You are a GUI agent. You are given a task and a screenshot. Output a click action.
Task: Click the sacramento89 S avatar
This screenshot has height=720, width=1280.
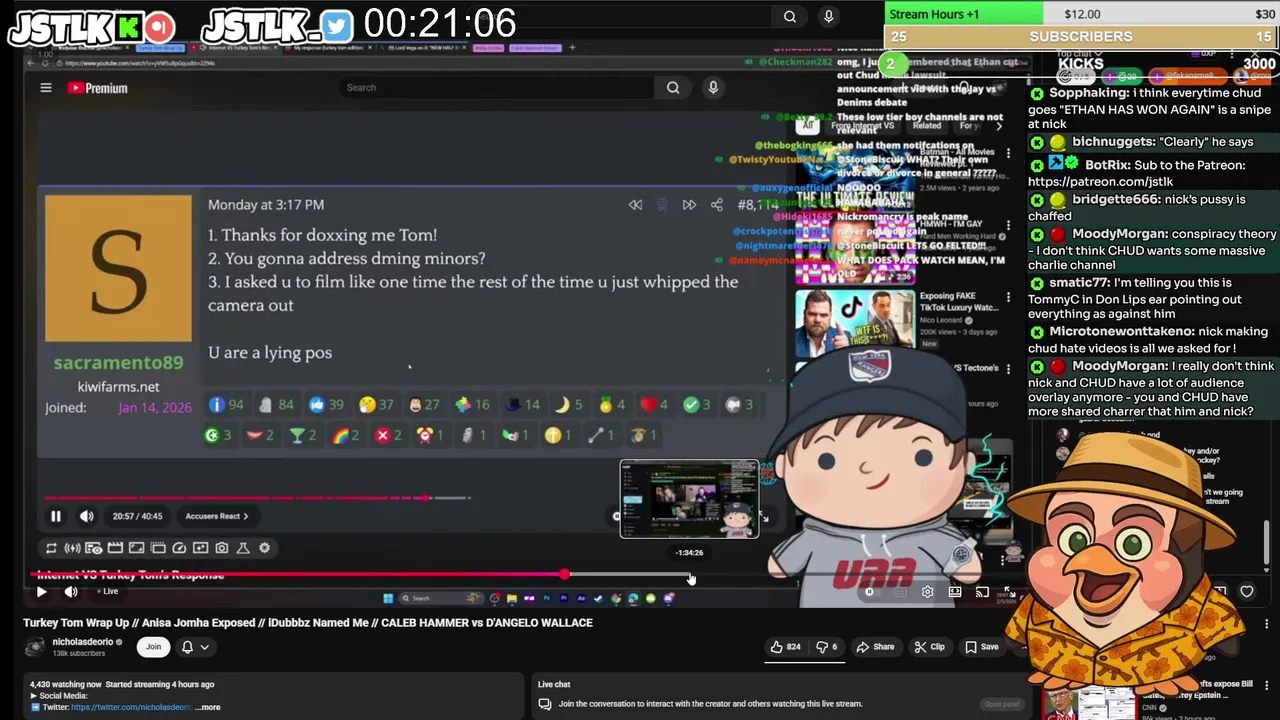coord(118,268)
